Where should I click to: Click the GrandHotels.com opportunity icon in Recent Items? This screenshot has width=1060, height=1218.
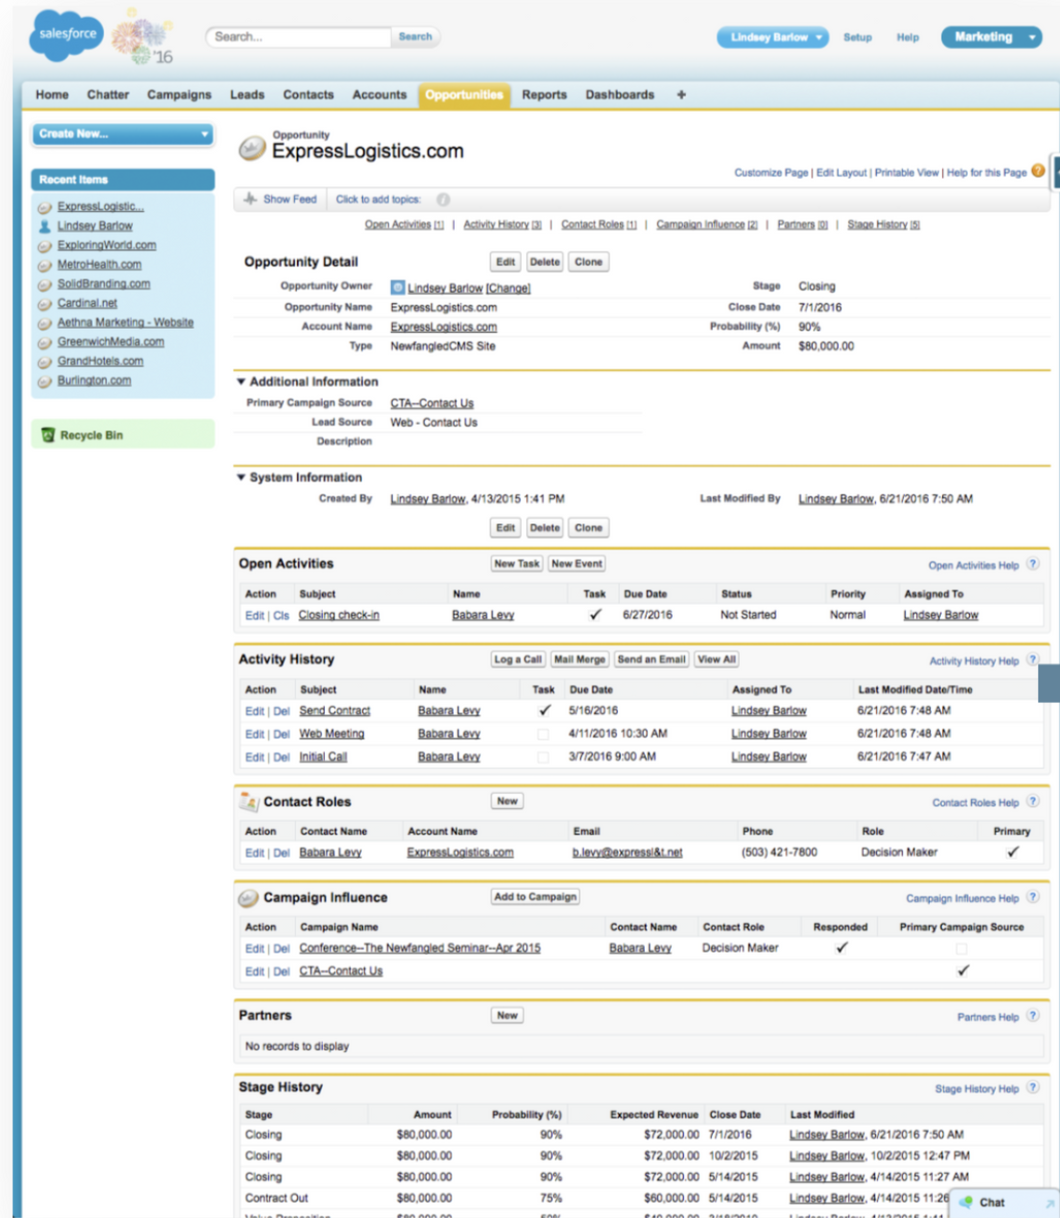pos(44,362)
